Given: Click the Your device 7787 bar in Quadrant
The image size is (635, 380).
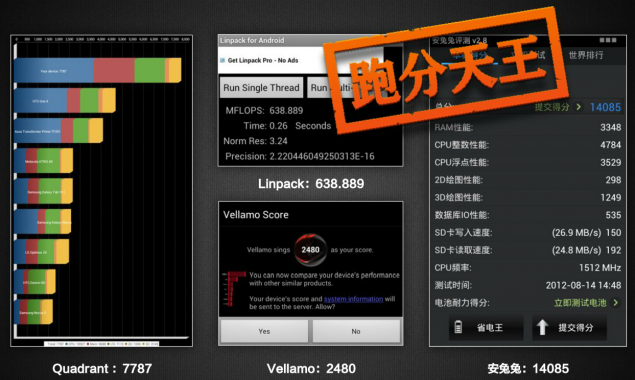Looking at the screenshot, I should 97,71.
